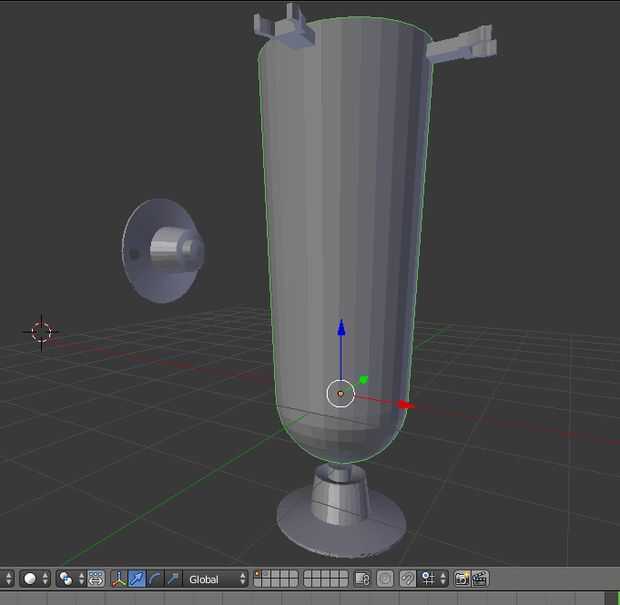Click the green Y-axis handle of the gizmo
The height and width of the screenshot is (605, 620).
click(364, 380)
